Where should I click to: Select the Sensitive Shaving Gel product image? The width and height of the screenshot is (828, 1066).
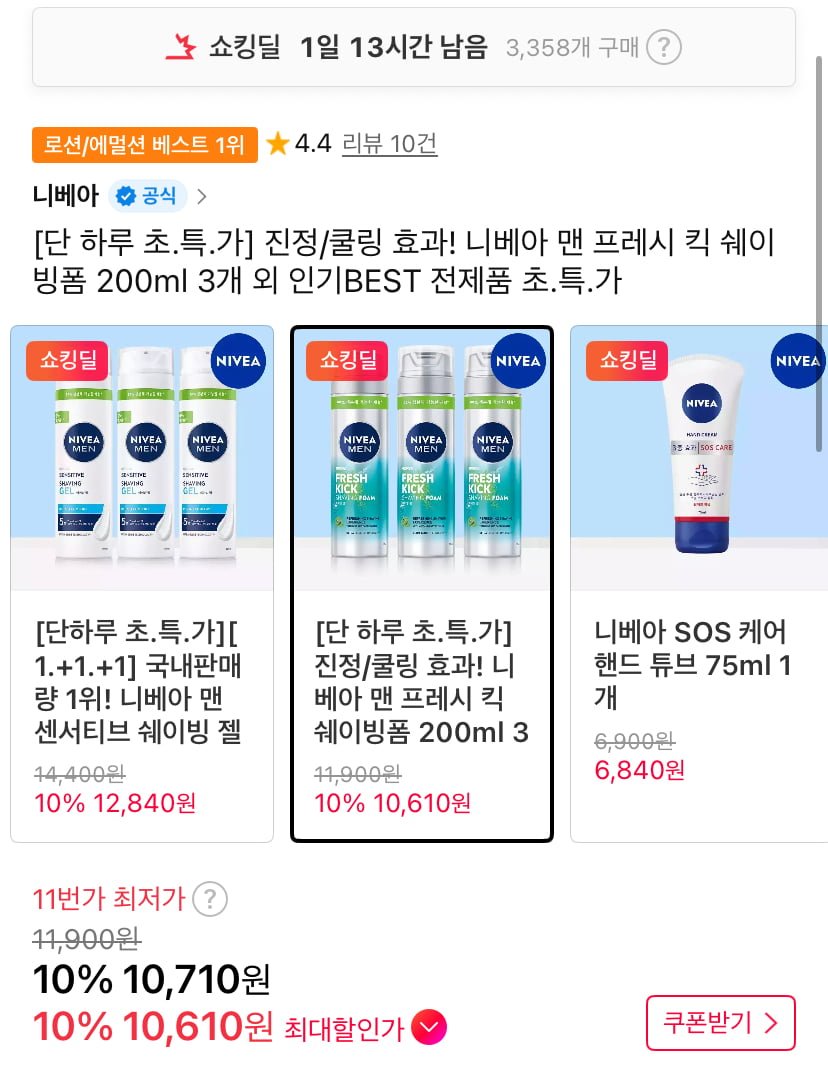click(142, 458)
